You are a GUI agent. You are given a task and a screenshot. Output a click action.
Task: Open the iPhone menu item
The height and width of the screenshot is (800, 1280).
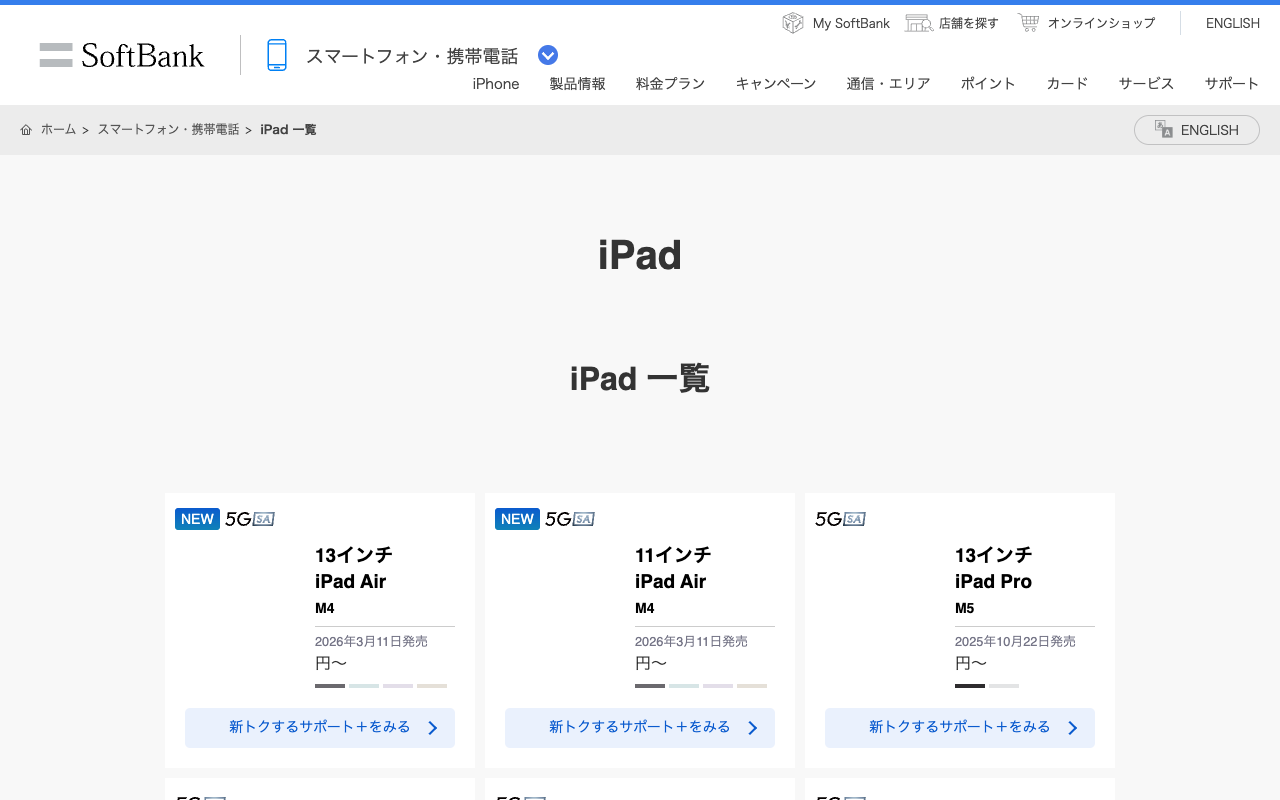pyautogui.click(x=496, y=84)
